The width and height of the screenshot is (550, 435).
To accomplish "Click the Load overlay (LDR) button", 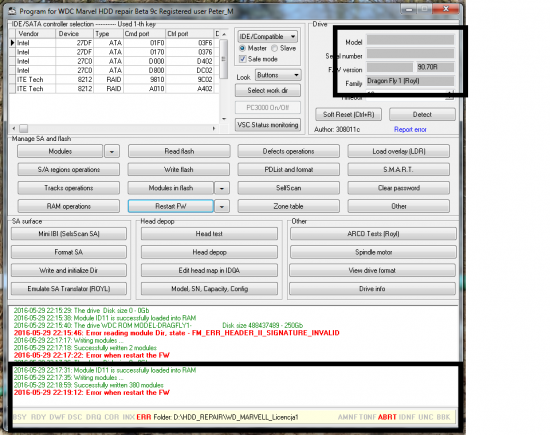I will [399, 152].
